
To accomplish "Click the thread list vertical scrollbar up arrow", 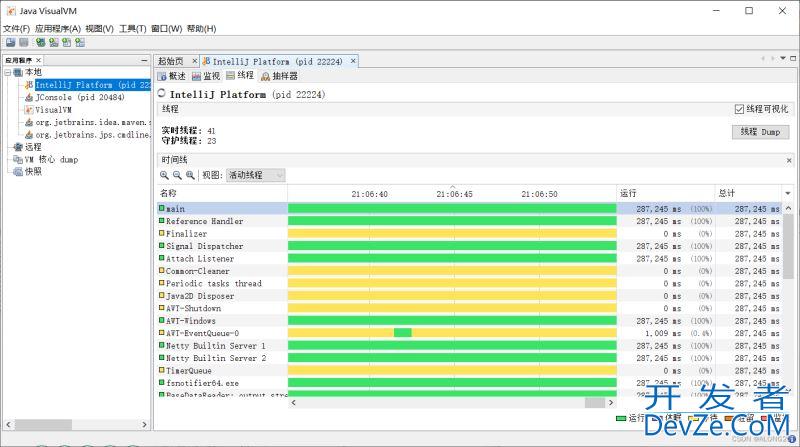I will click(788, 208).
